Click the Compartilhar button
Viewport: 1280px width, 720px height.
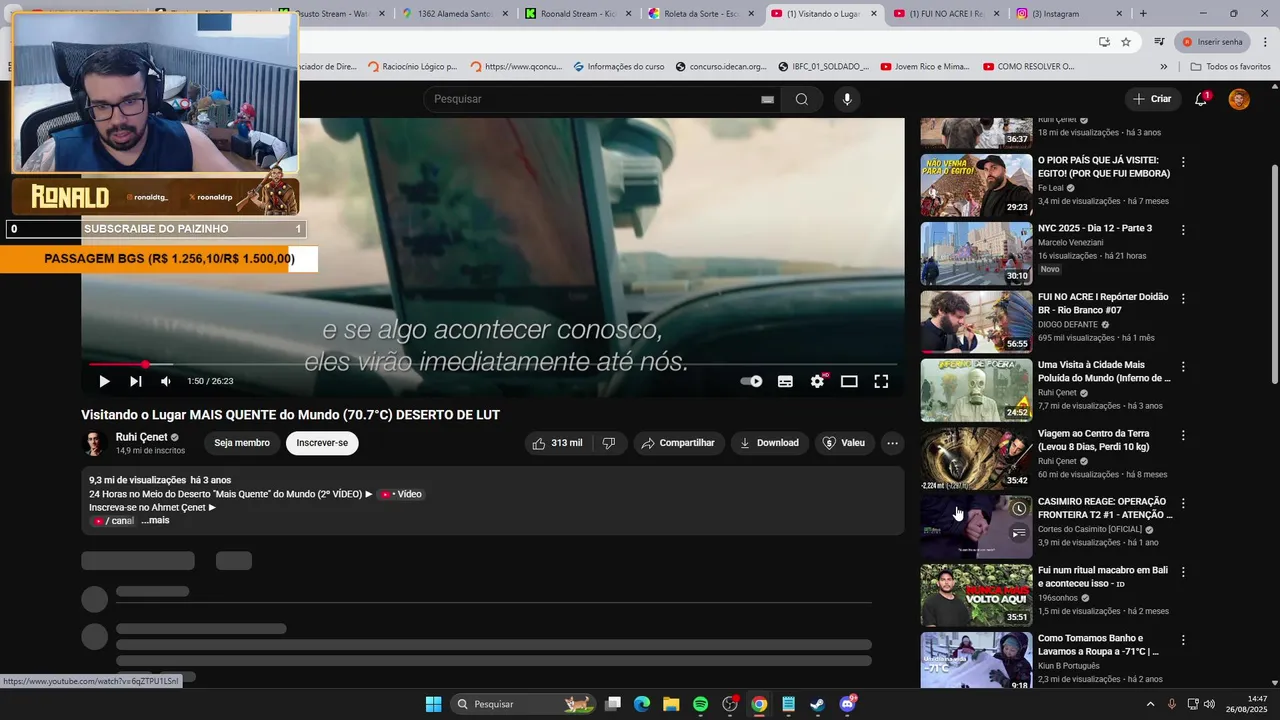coord(678,443)
